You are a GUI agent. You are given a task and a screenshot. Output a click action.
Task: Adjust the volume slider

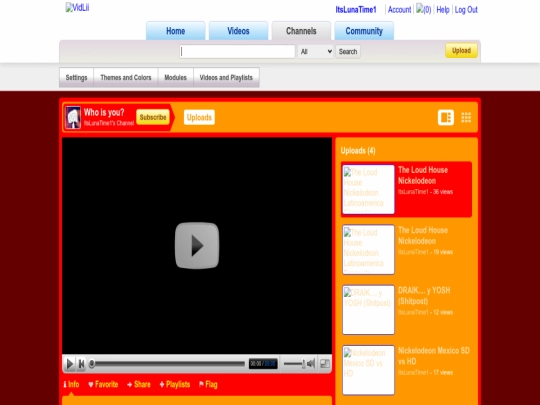294,363
